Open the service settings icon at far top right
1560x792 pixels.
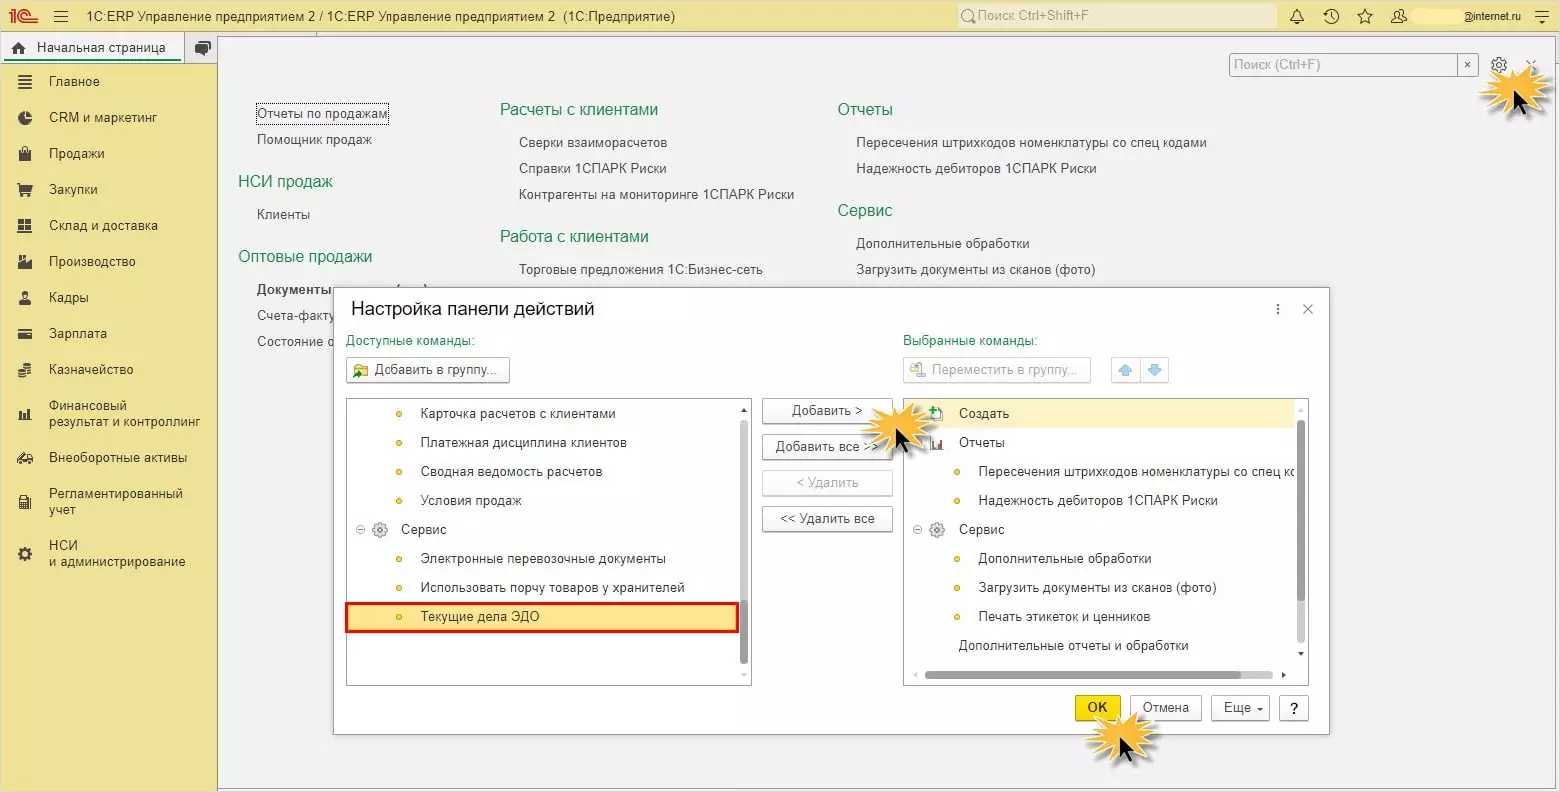1542,16
